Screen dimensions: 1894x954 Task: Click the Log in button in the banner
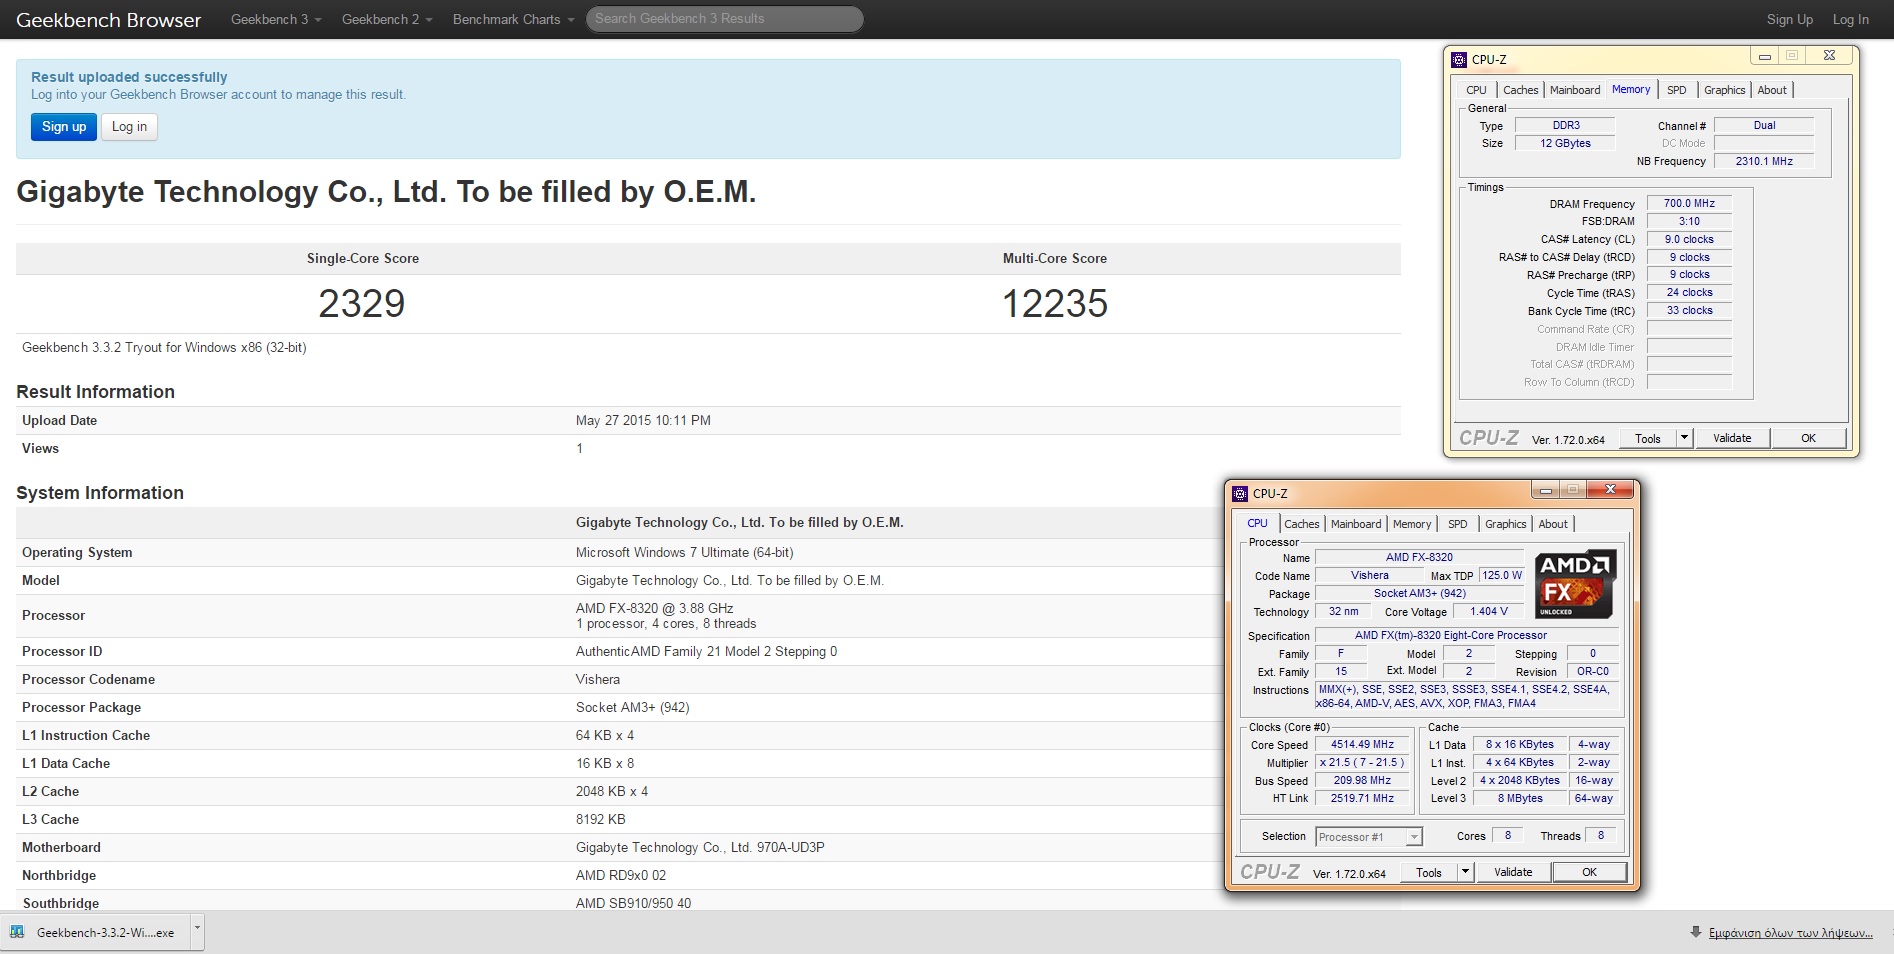129,127
